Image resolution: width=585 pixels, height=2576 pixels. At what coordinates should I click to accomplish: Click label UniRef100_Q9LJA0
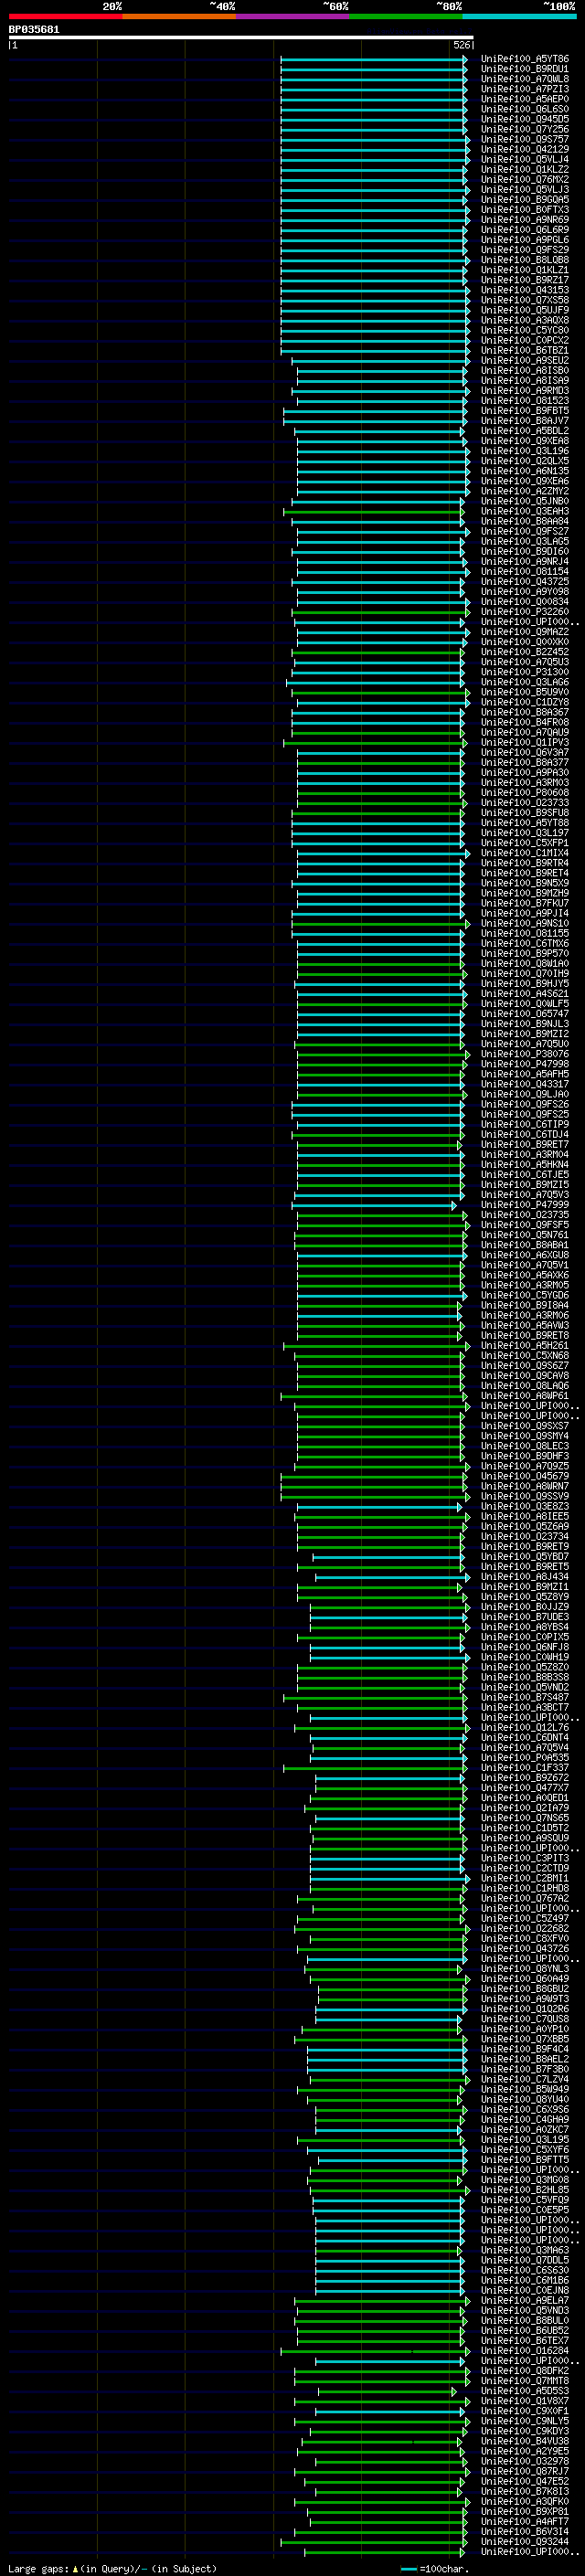click(x=524, y=1094)
